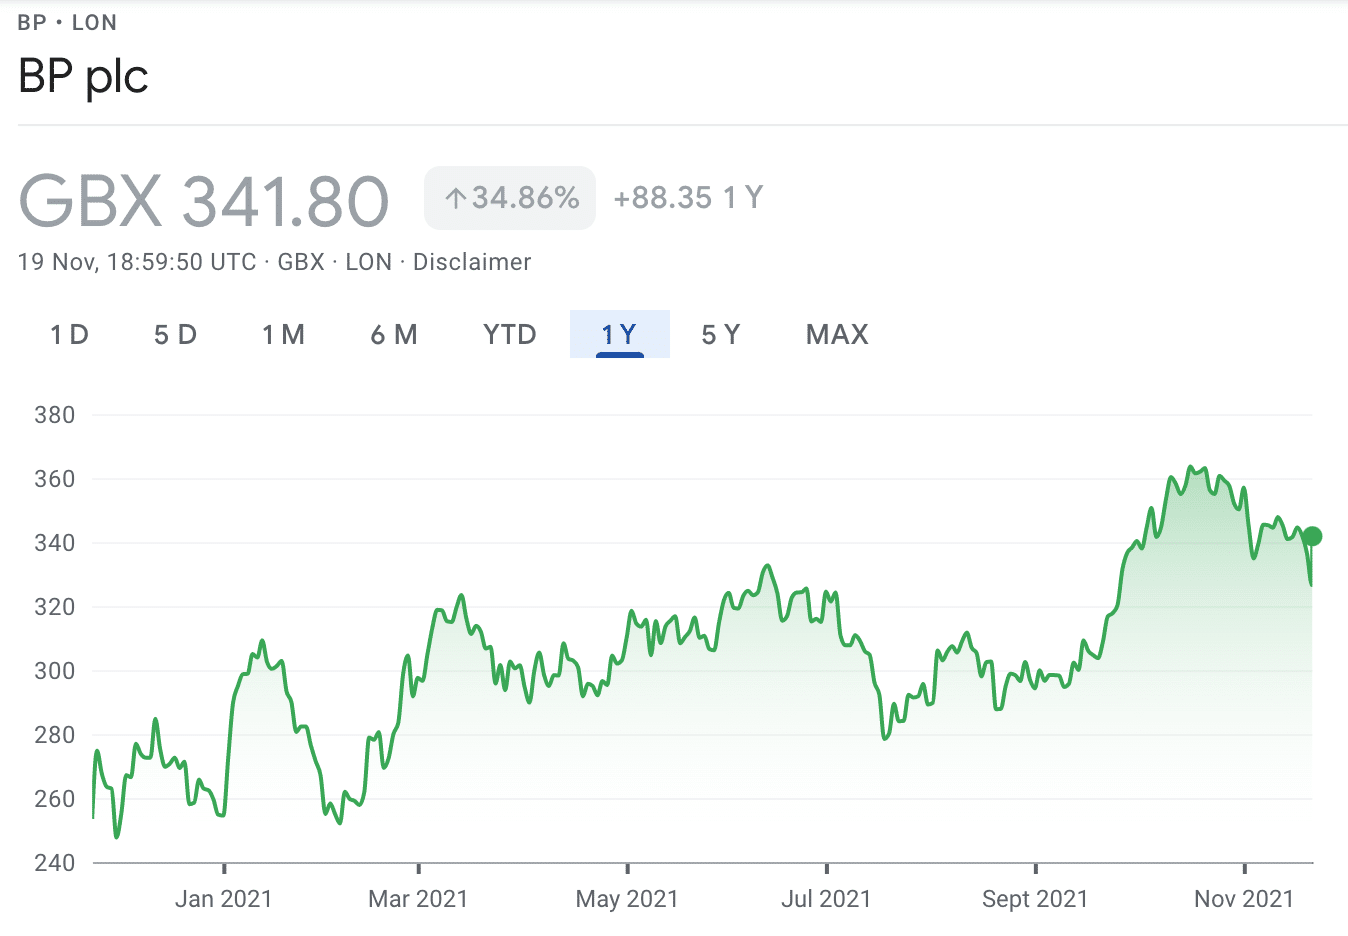Click the active 1Y range tab
Viewport: 1348px width, 936px height.
[x=619, y=335]
